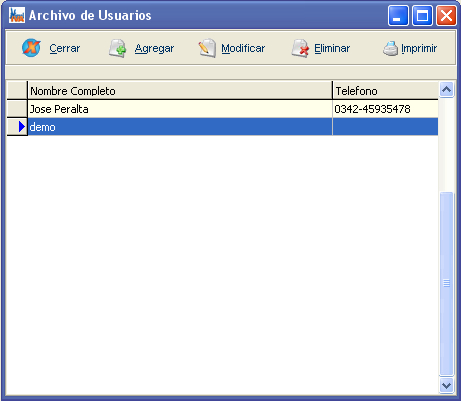461x401 pixels.
Task: Click the red X Cerrar icon
Action: click(x=31, y=48)
